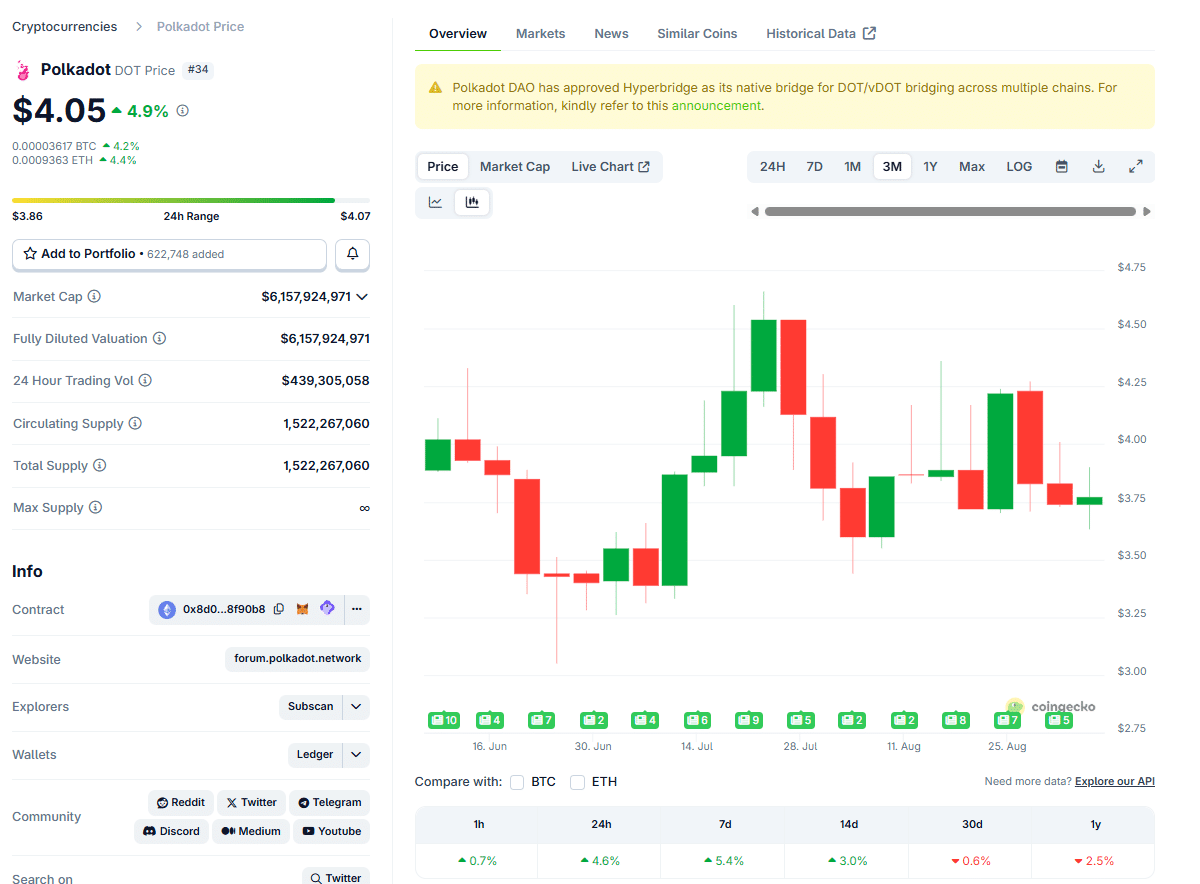
Task: Open the Overview tab
Action: (458, 34)
